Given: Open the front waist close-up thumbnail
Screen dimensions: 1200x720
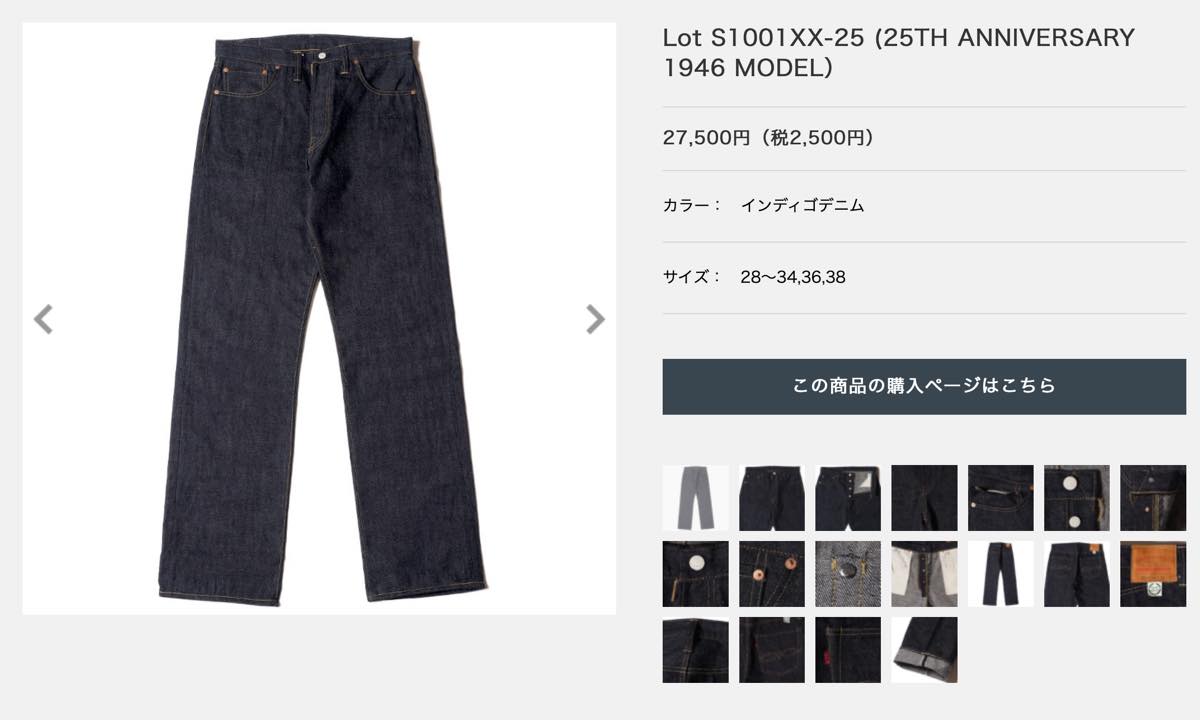Looking at the screenshot, I should (771, 498).
